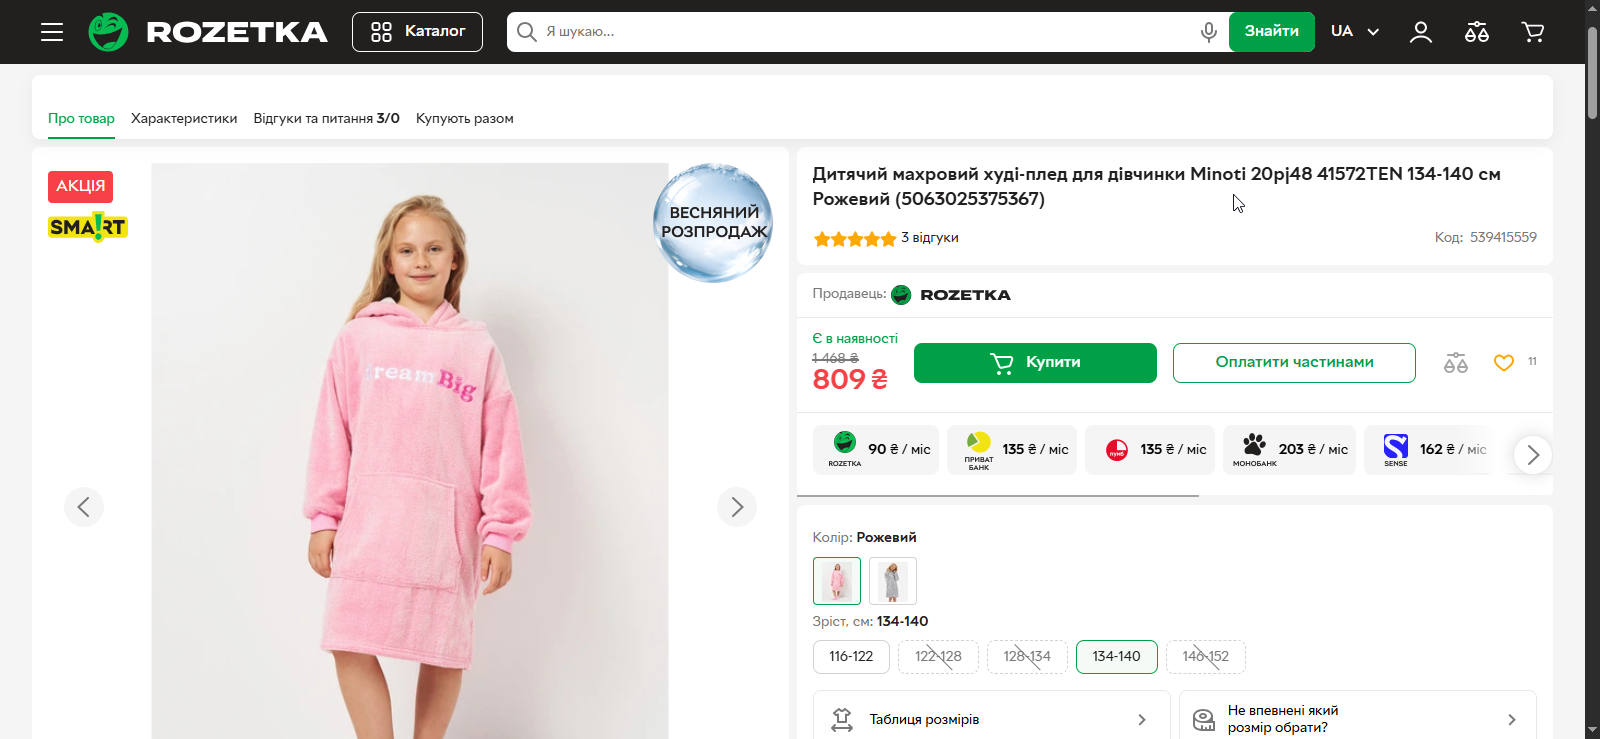The image size is (1600, 739).
Task: Select size 134-140
Action: tap(1116, 657)
